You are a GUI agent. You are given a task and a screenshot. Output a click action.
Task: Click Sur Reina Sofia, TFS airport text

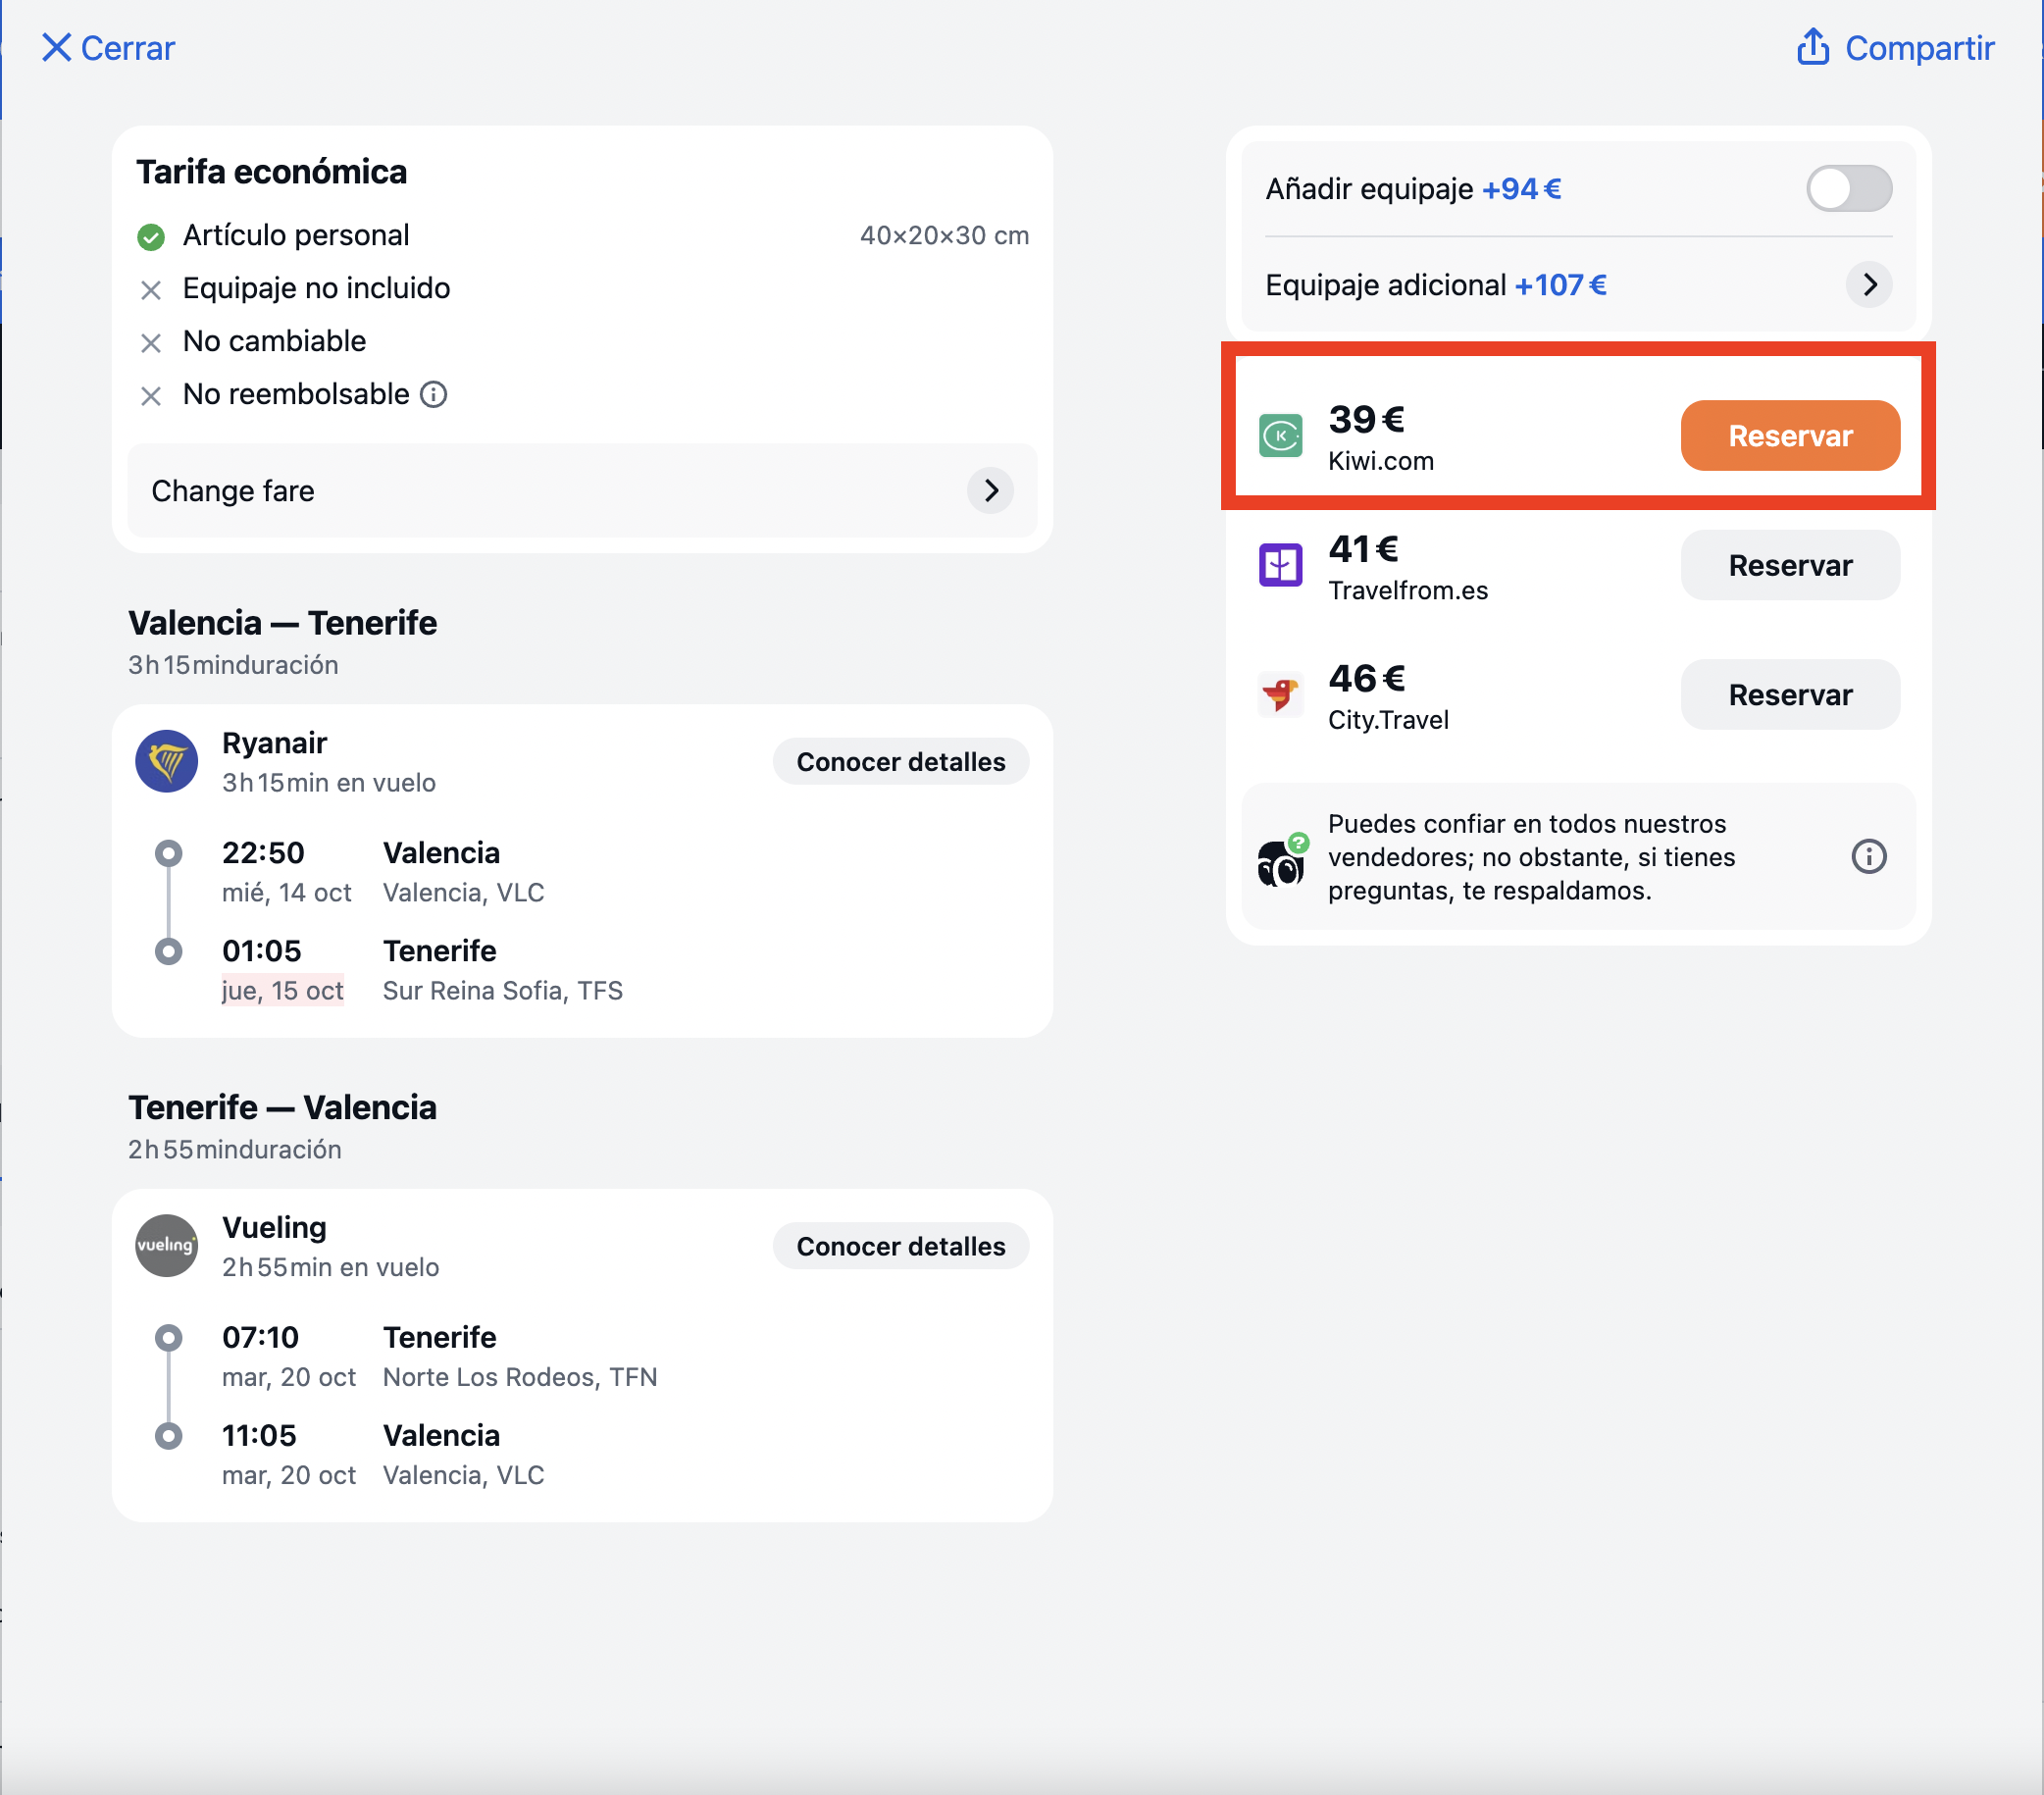point(502,990)
